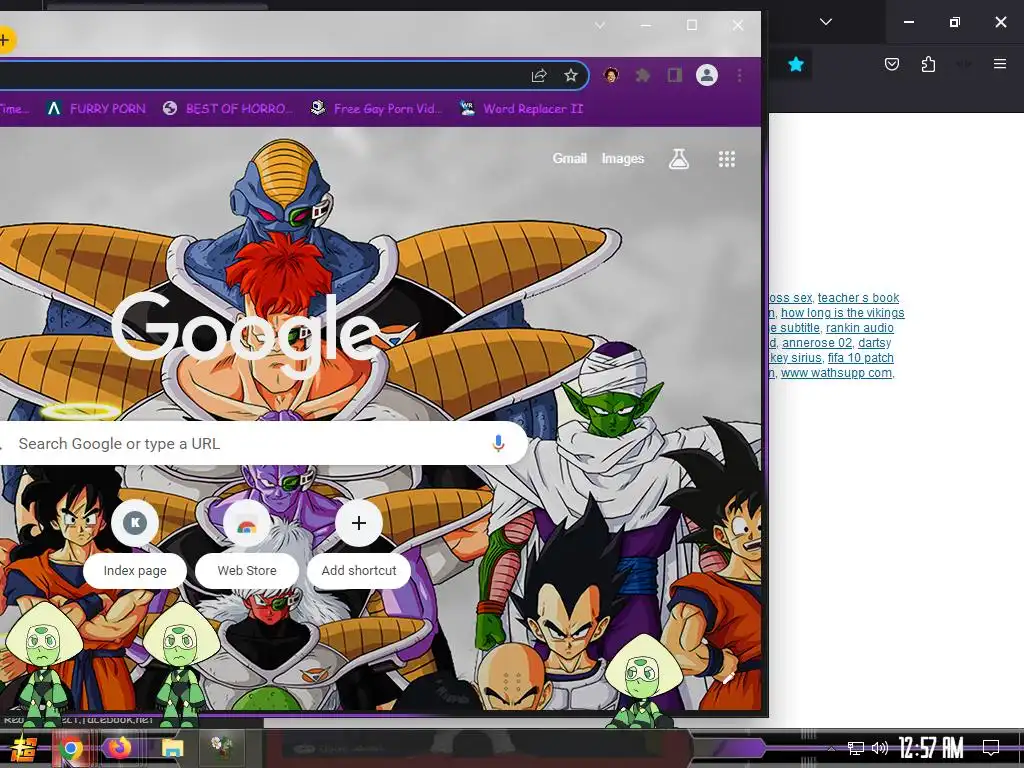Click the Gmail link
This screenshot has width=1024, height=768.
pos(569,158)
